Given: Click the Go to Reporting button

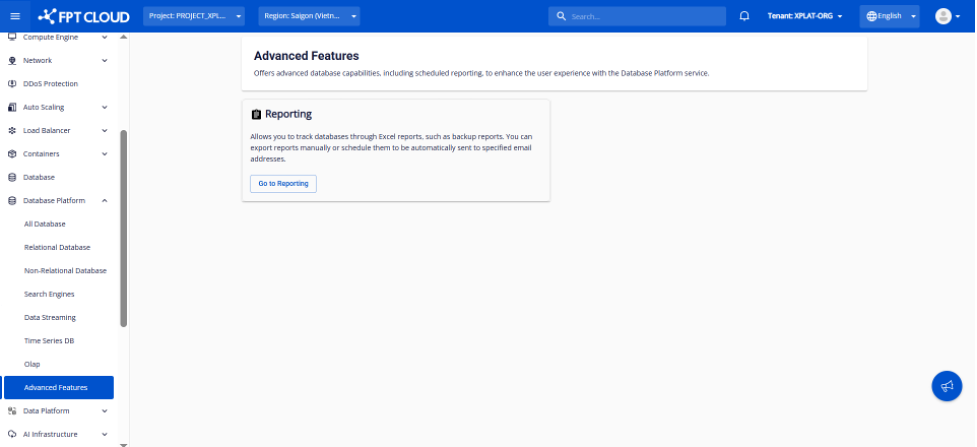Looking at the screenshot, I should click(x=283, y=184).
